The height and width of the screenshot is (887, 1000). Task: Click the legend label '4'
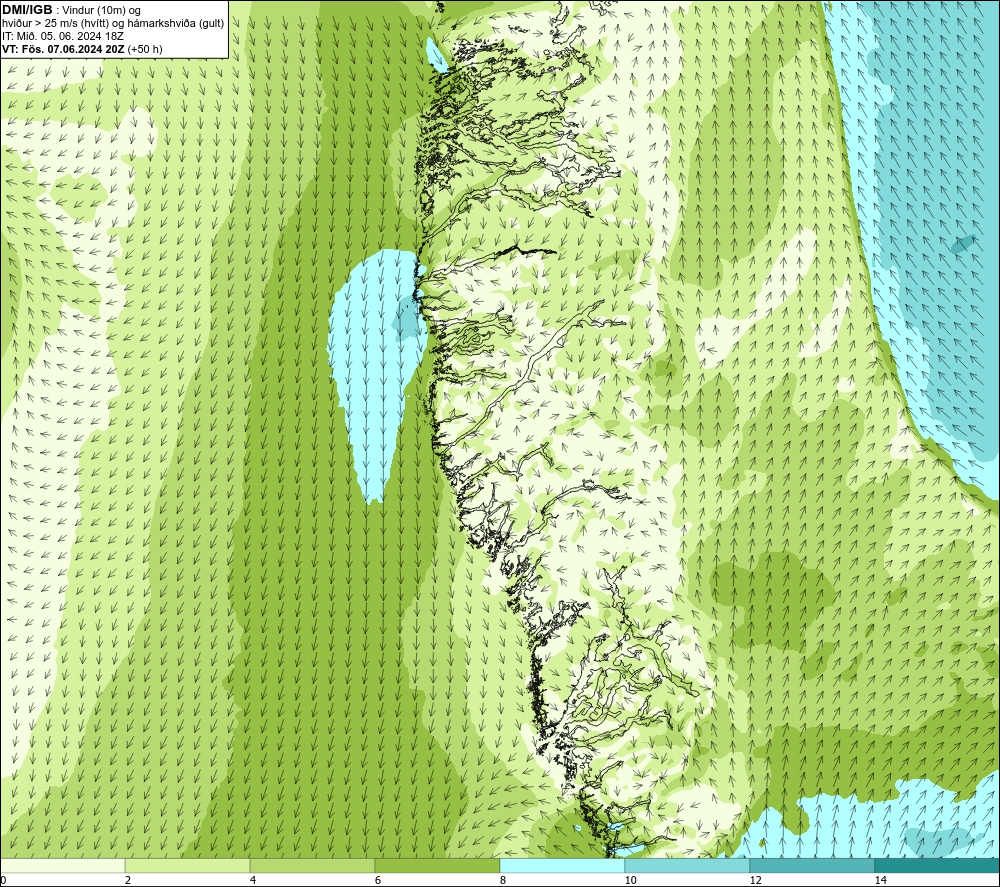[x=253, y=880]
